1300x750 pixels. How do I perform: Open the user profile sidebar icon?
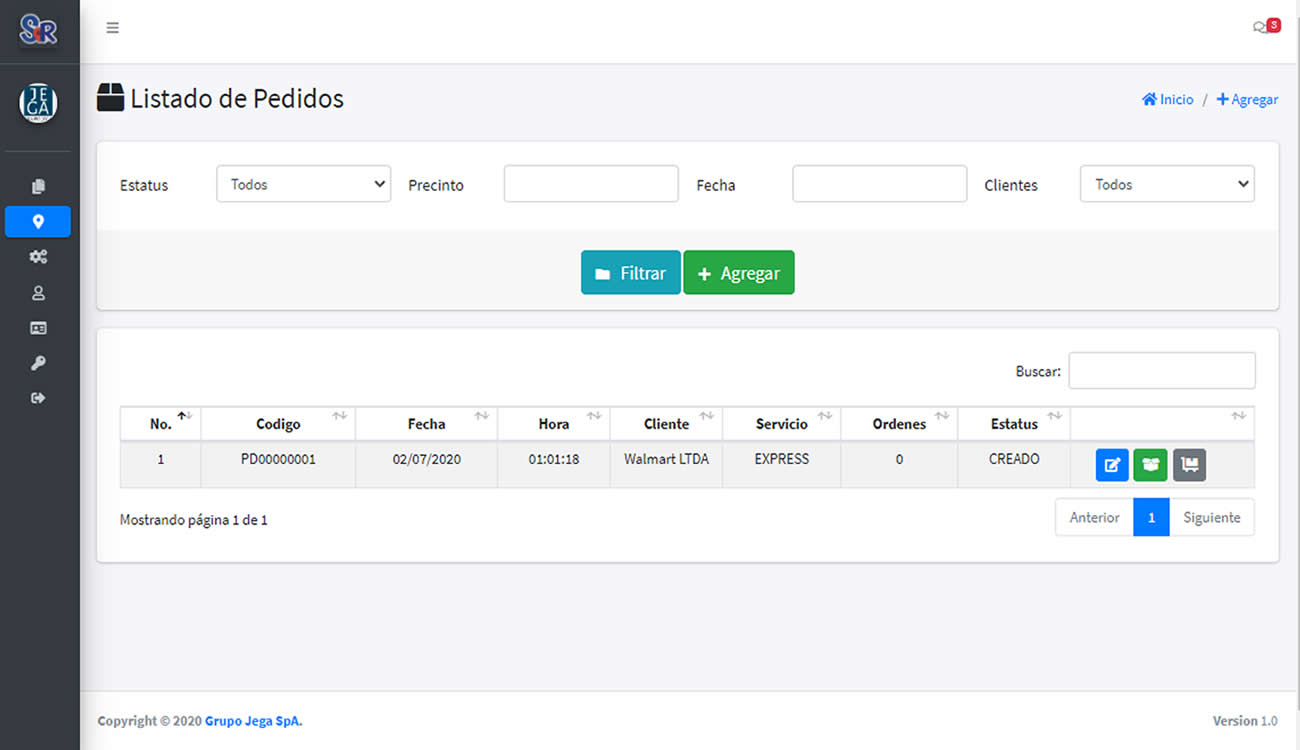(x=38, y=293)
